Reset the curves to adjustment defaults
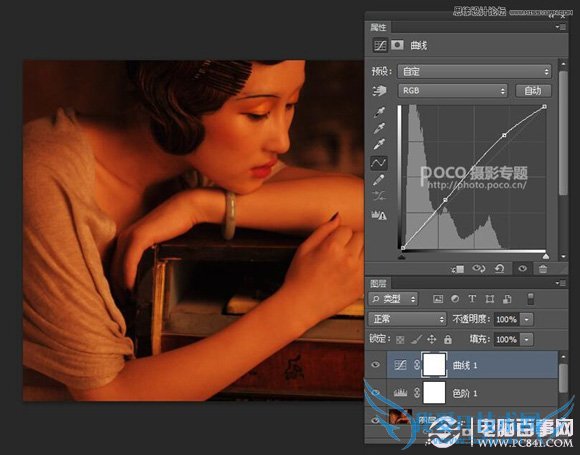Viewport: 580px width, 455px height. click(499, 269)
